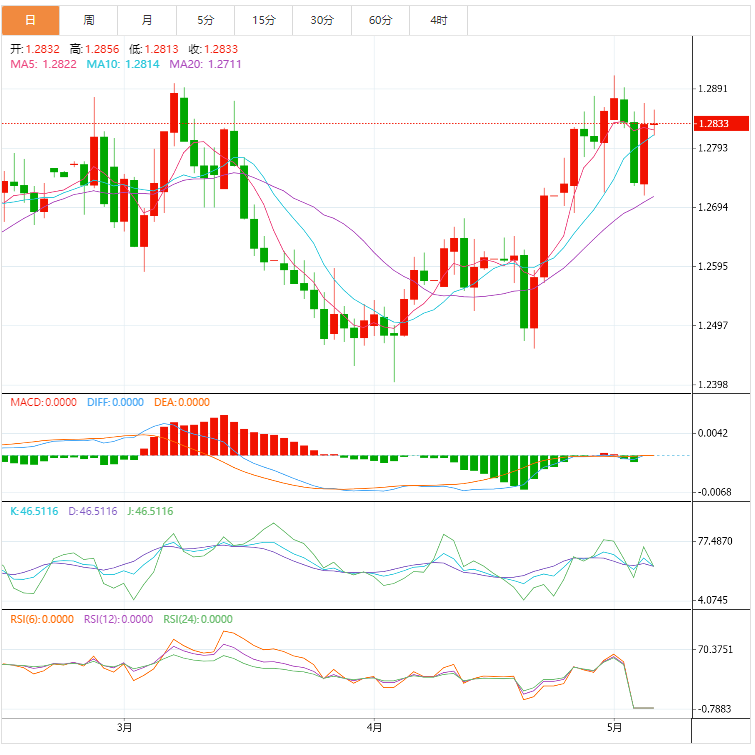Image resolution: width=755 pixels, height=755 pixels.
Task: Click the 0.0042 MACD axis value
Action: coord(713,433)
